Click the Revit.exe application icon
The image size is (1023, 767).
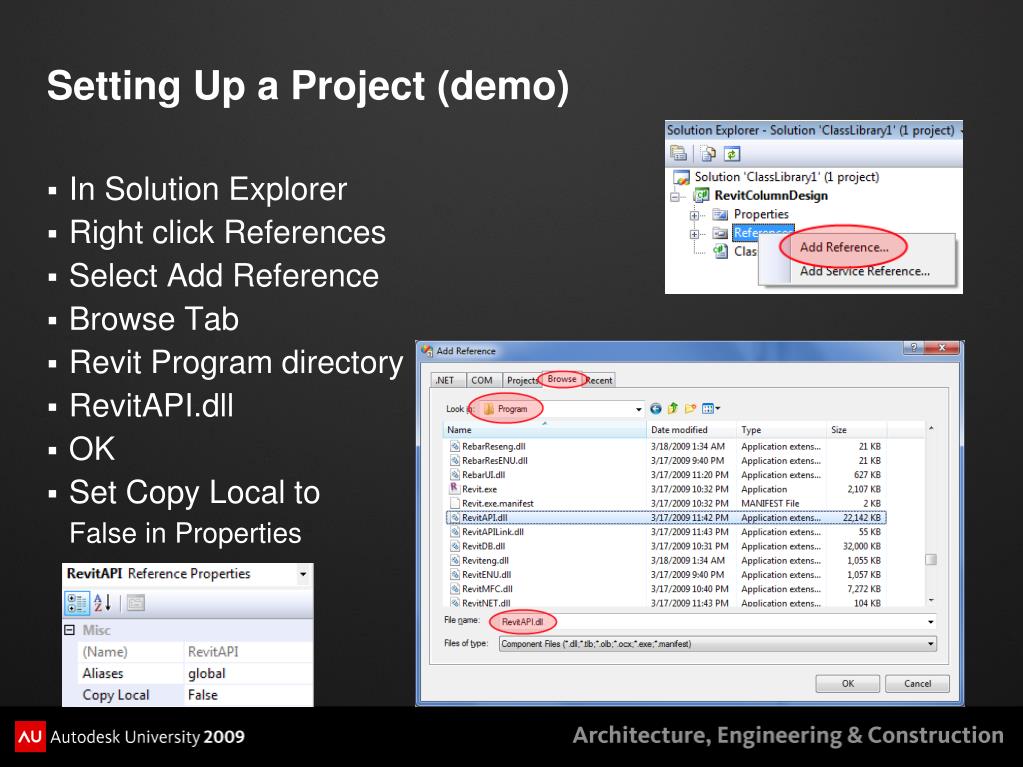tap(455, 489)
